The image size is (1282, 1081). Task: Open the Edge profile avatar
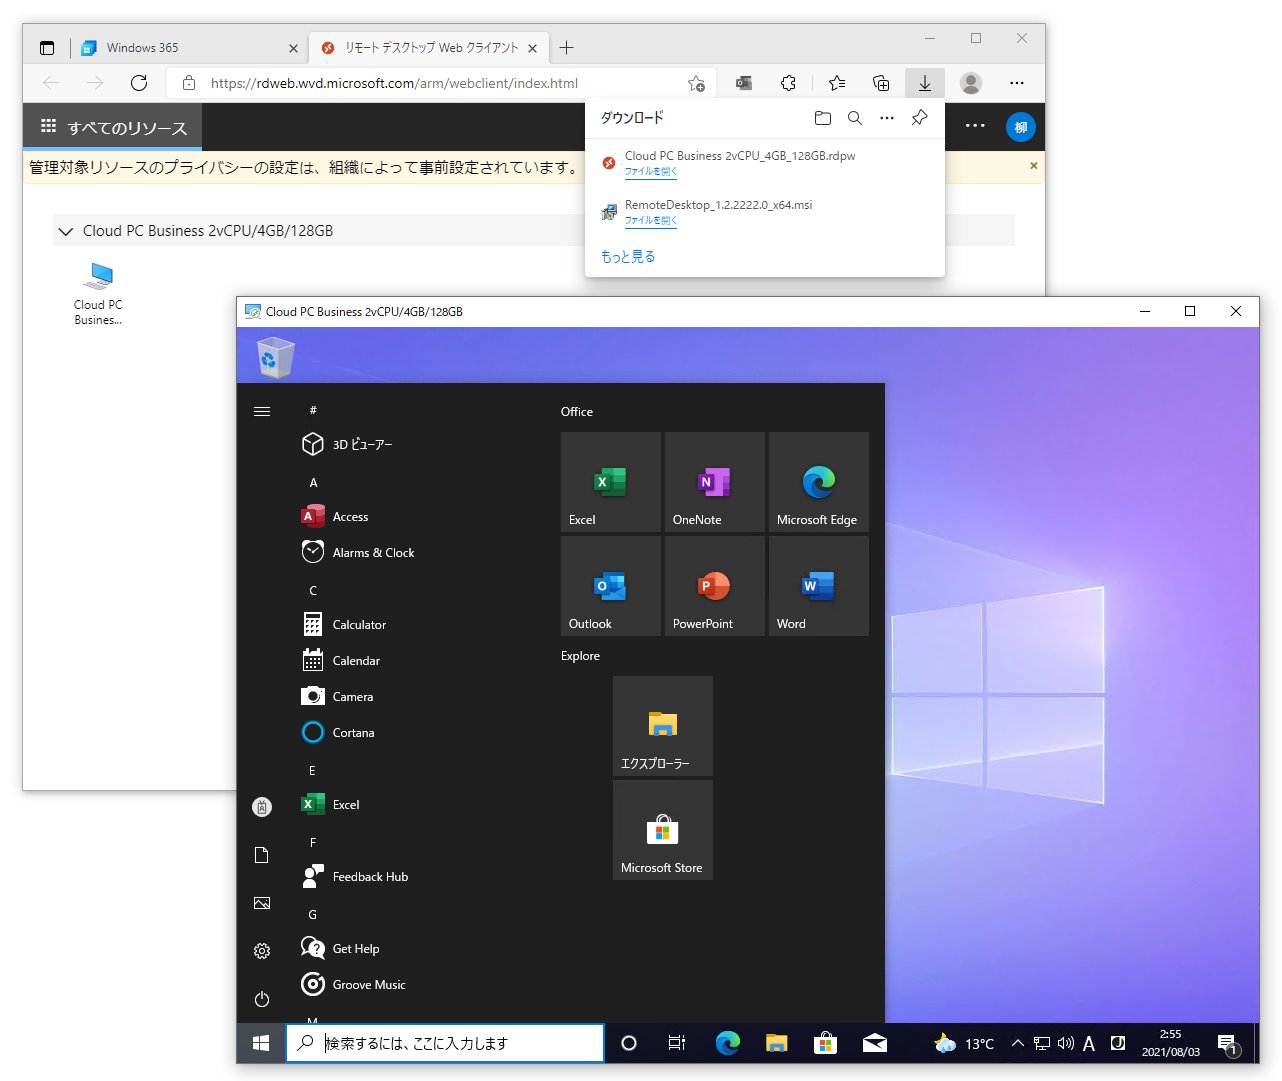point(970,83)
